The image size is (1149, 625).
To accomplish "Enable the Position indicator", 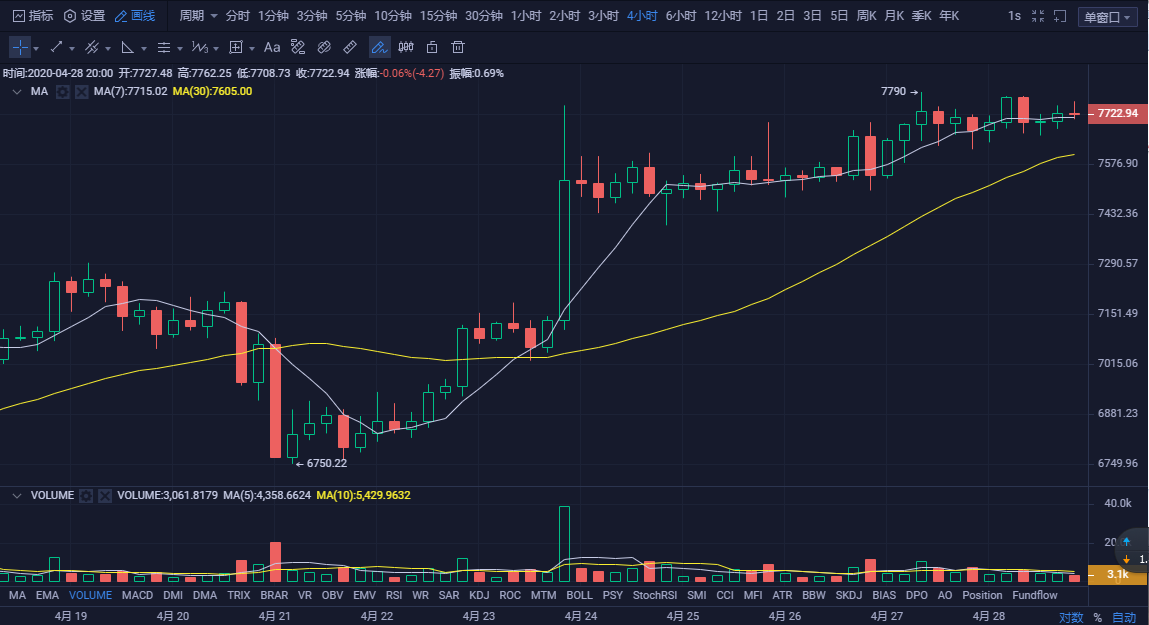I will click(x=982, y=595).
